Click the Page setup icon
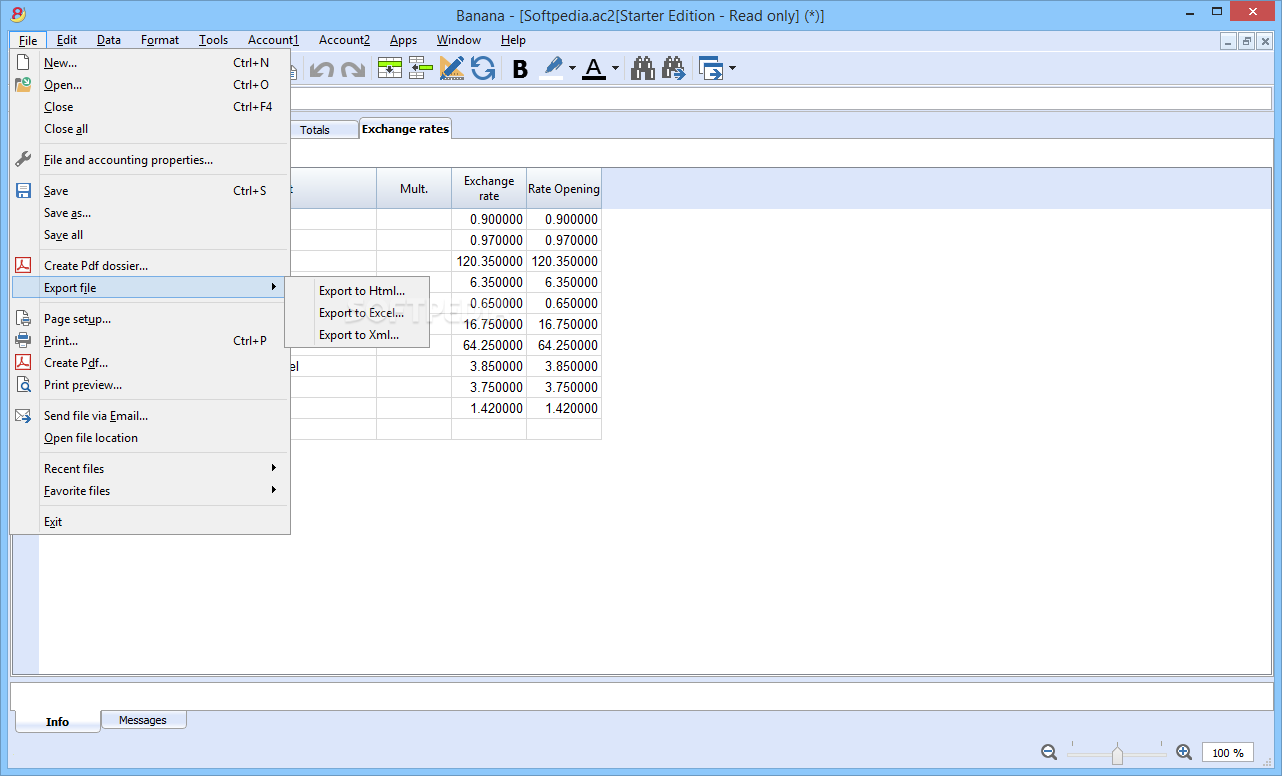 [x=23, y=319]
